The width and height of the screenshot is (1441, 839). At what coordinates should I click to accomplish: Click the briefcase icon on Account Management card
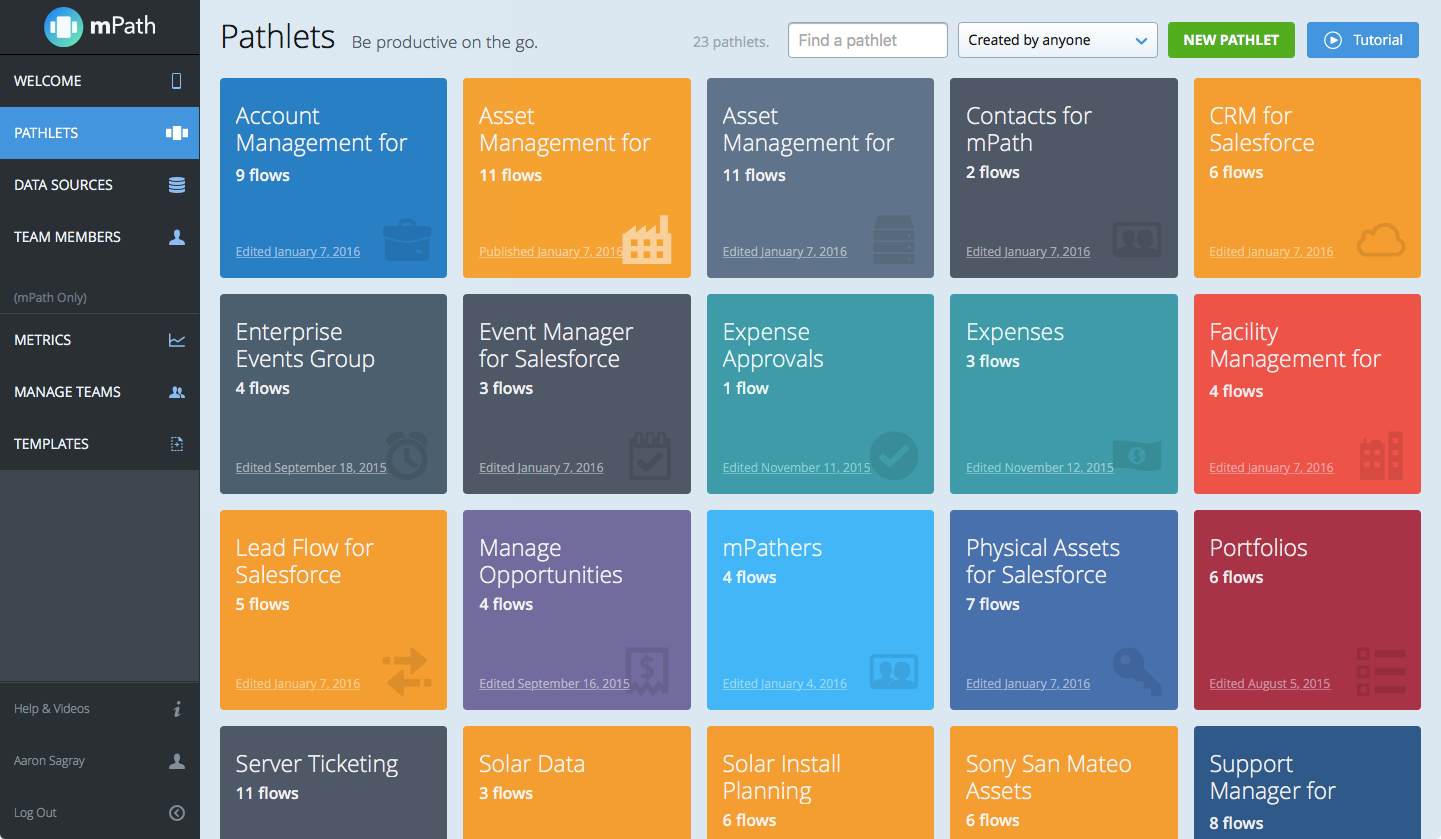coord(407,241)
